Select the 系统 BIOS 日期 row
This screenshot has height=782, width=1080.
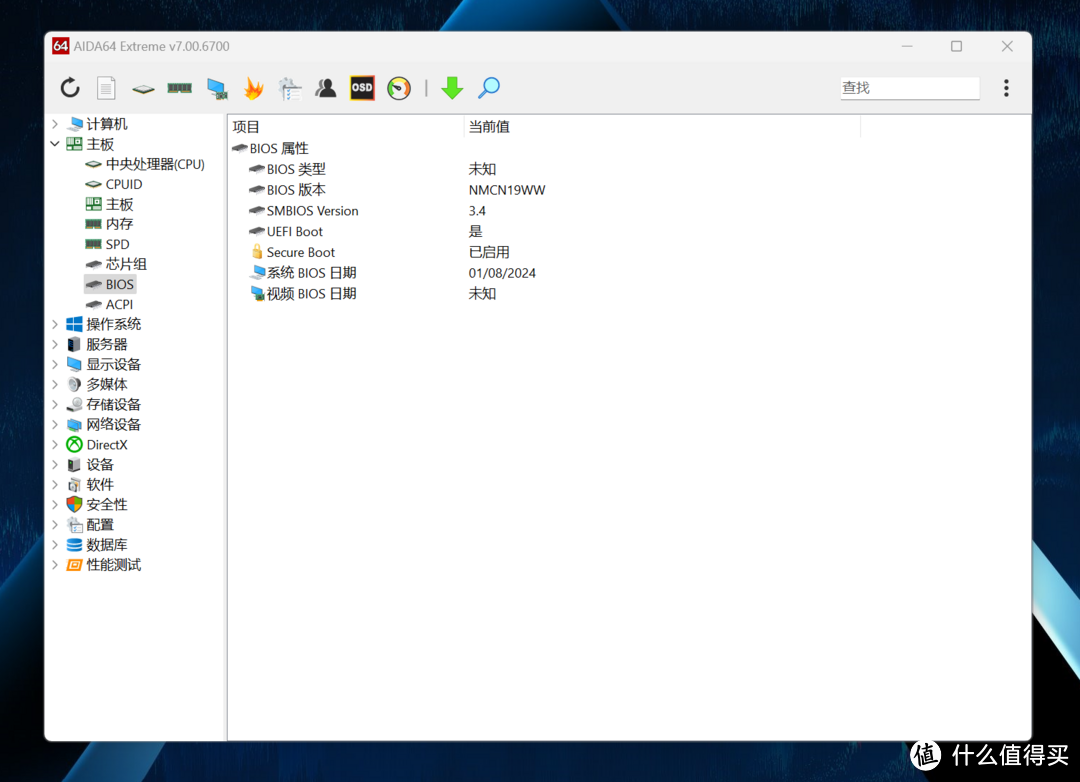[304, 273]
